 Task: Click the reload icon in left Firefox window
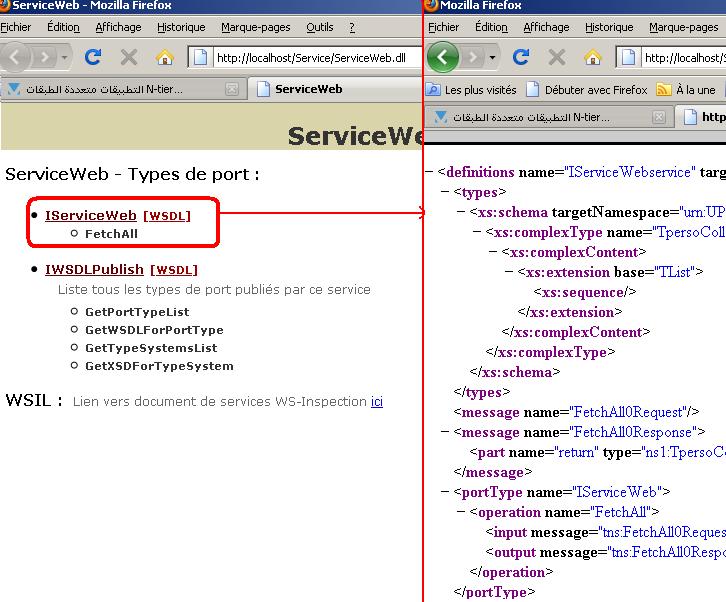[x=93, y=57]
